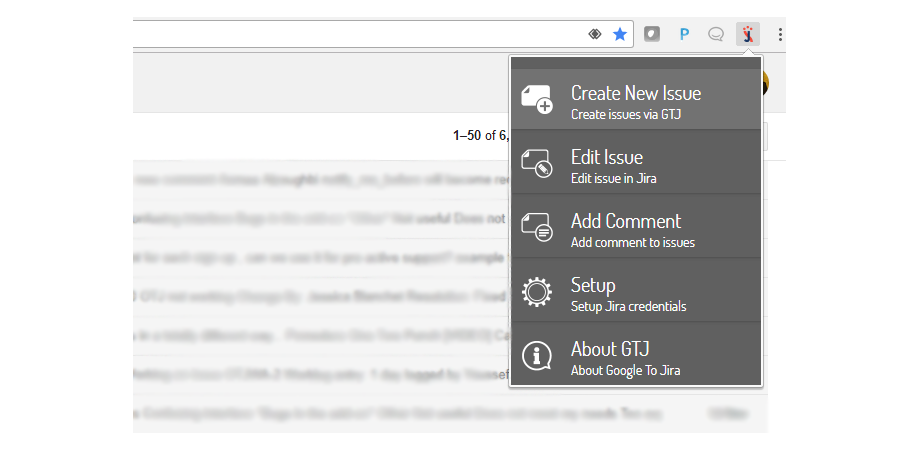The width and height of the screenshot is (920, 450).
Task: Click the diamond icon in the address bar
Action: coord(595,34)
